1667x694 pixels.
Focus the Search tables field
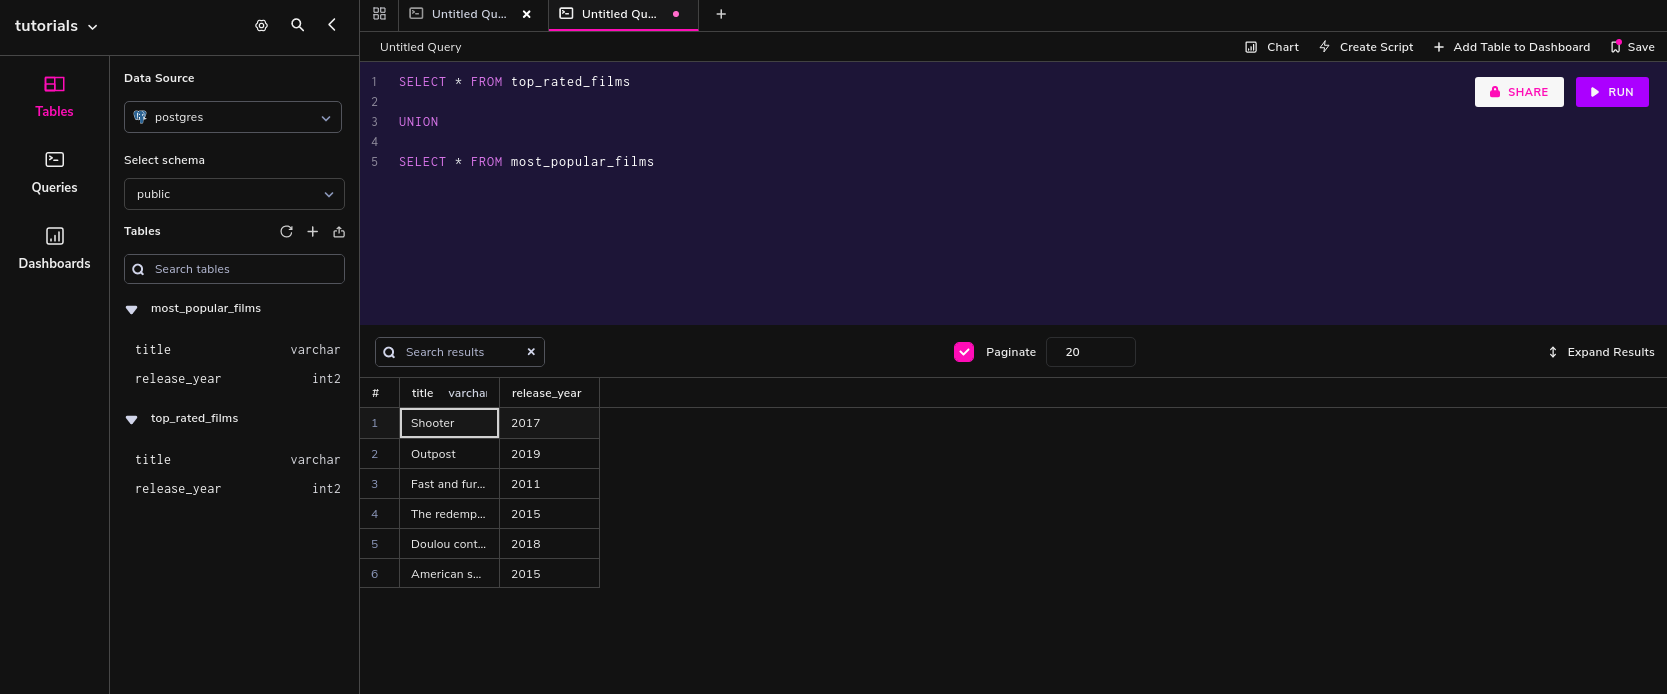(234, 269)
